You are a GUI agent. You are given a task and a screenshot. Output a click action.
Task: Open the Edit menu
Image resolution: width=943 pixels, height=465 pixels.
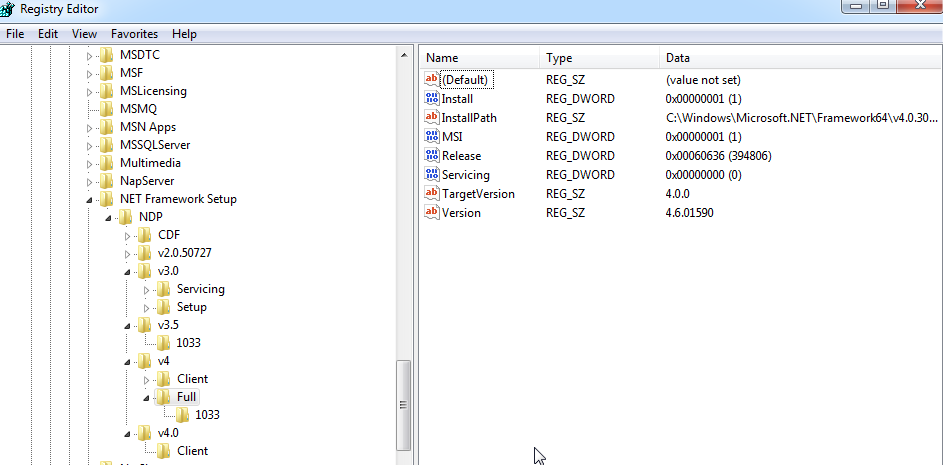tap(48, 34)
